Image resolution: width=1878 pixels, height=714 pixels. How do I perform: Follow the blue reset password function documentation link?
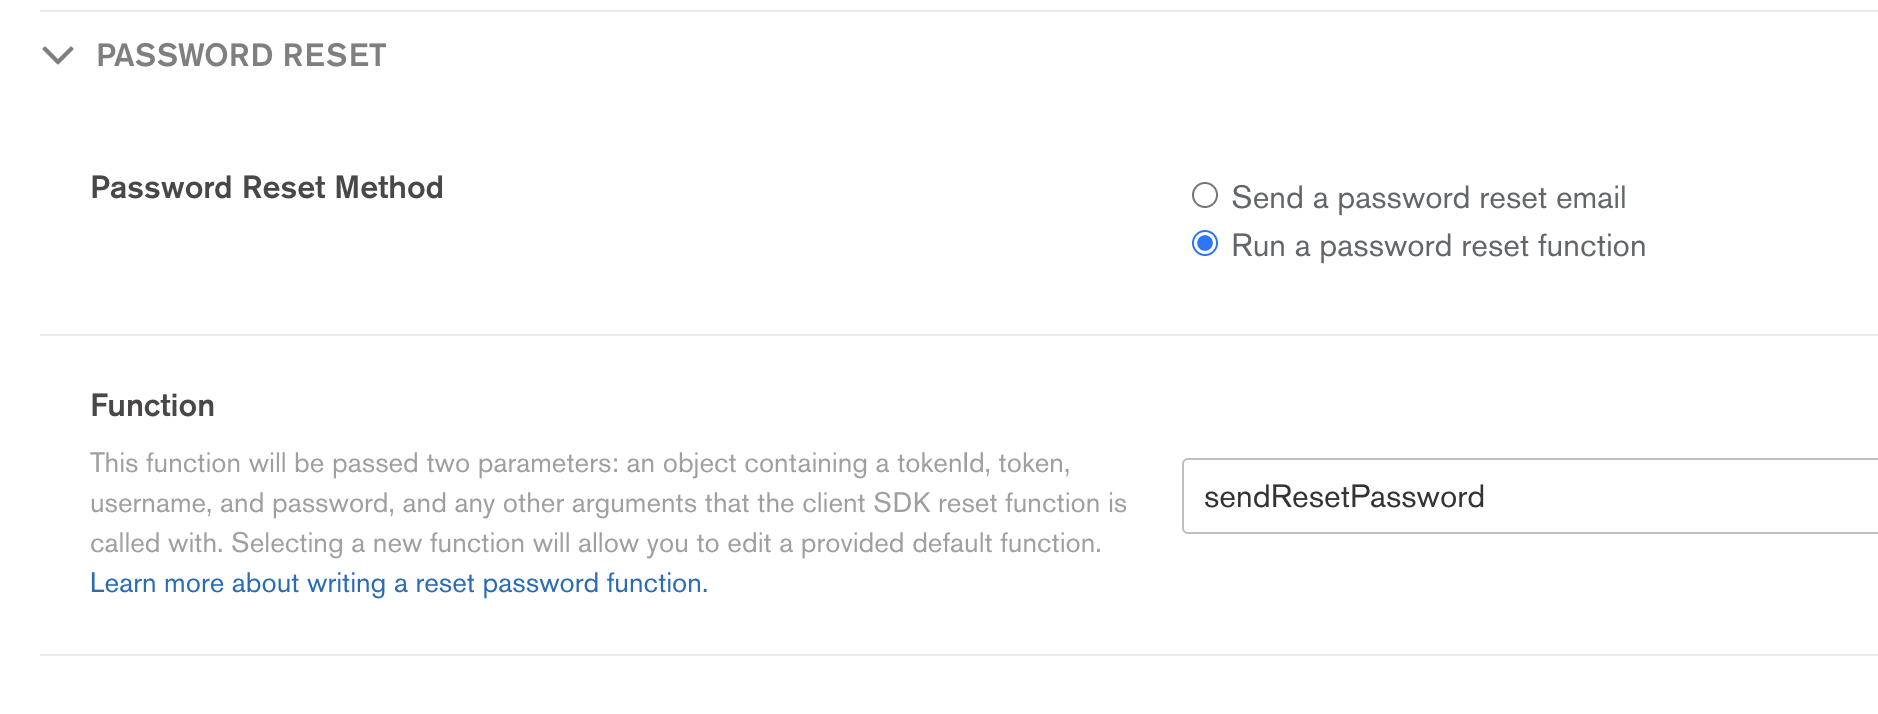coord(398,583)
